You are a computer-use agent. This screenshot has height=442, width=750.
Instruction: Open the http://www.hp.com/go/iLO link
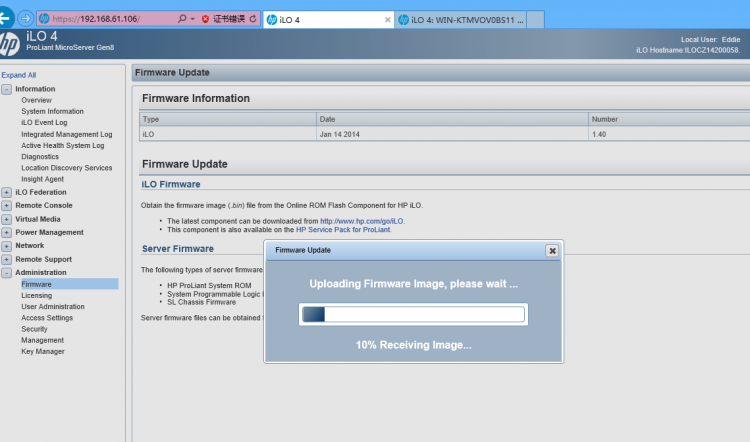coord(362,221)
